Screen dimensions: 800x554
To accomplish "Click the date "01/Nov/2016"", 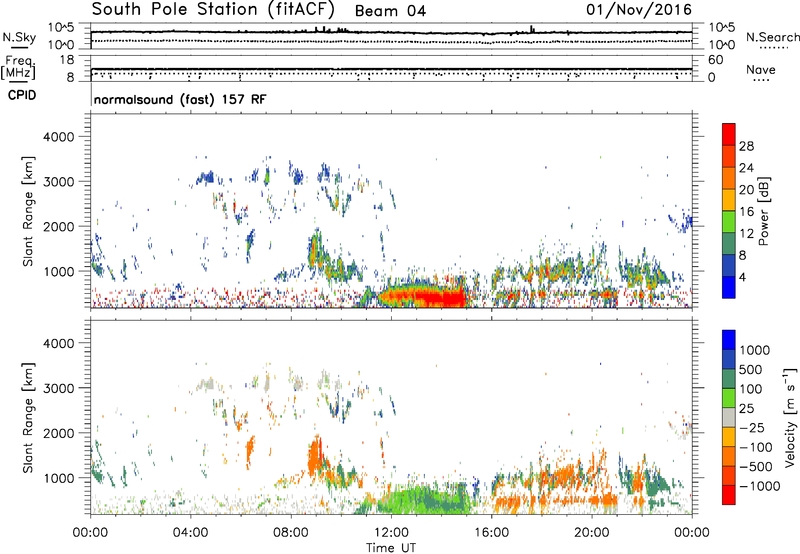I will pyautogui.click(x=639, y=10).
